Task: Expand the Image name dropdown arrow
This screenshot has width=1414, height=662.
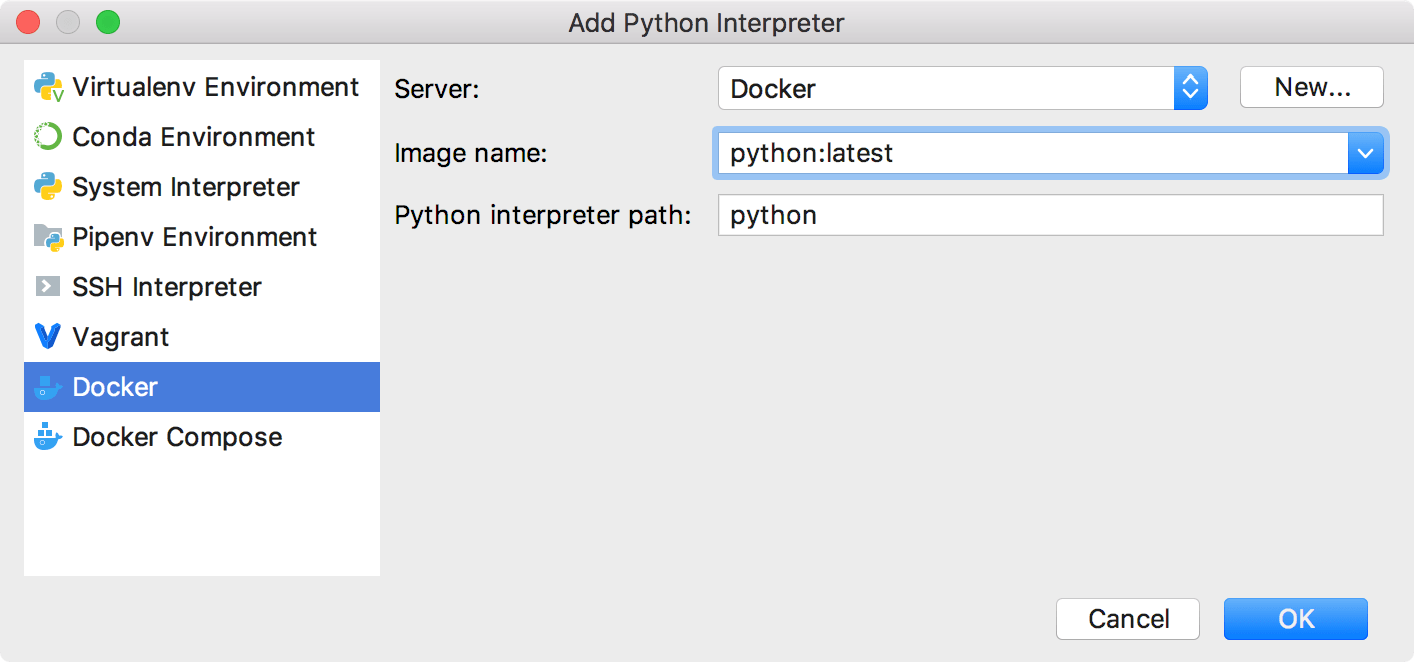Action: click(1366, 152)
